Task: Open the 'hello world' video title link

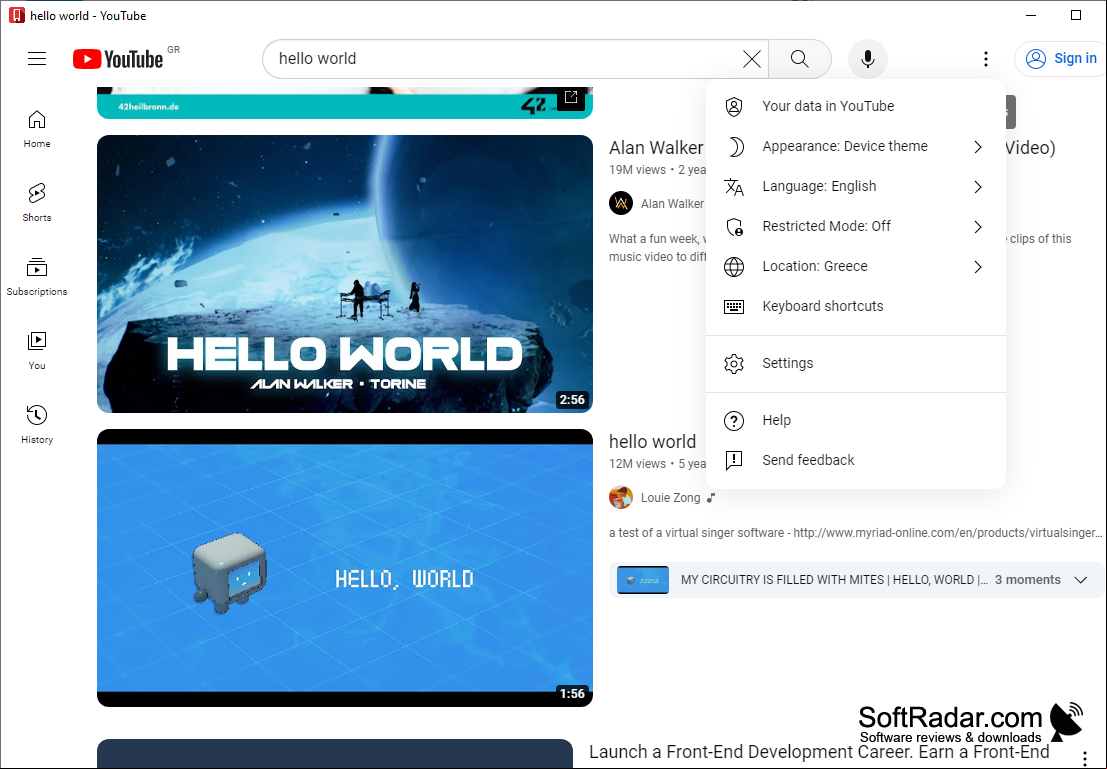Action: point(652,442)
